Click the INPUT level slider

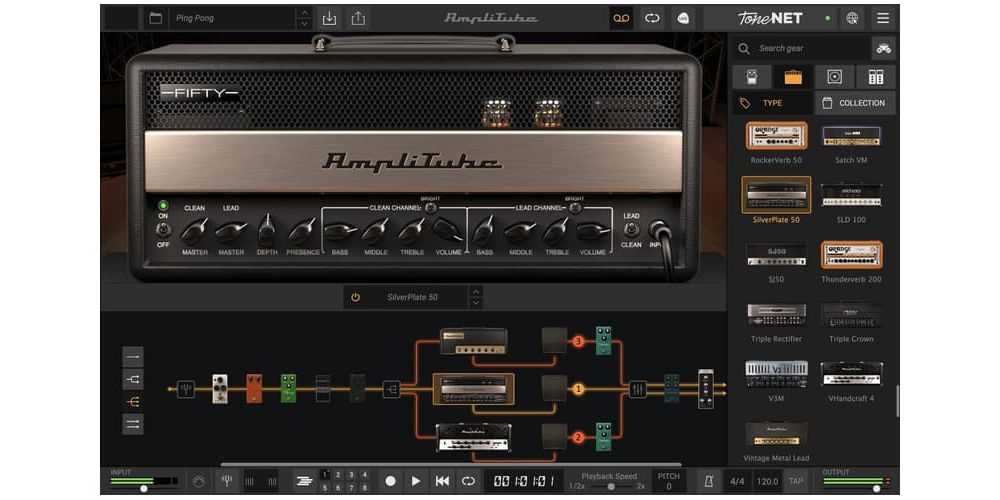coord(145,488)
